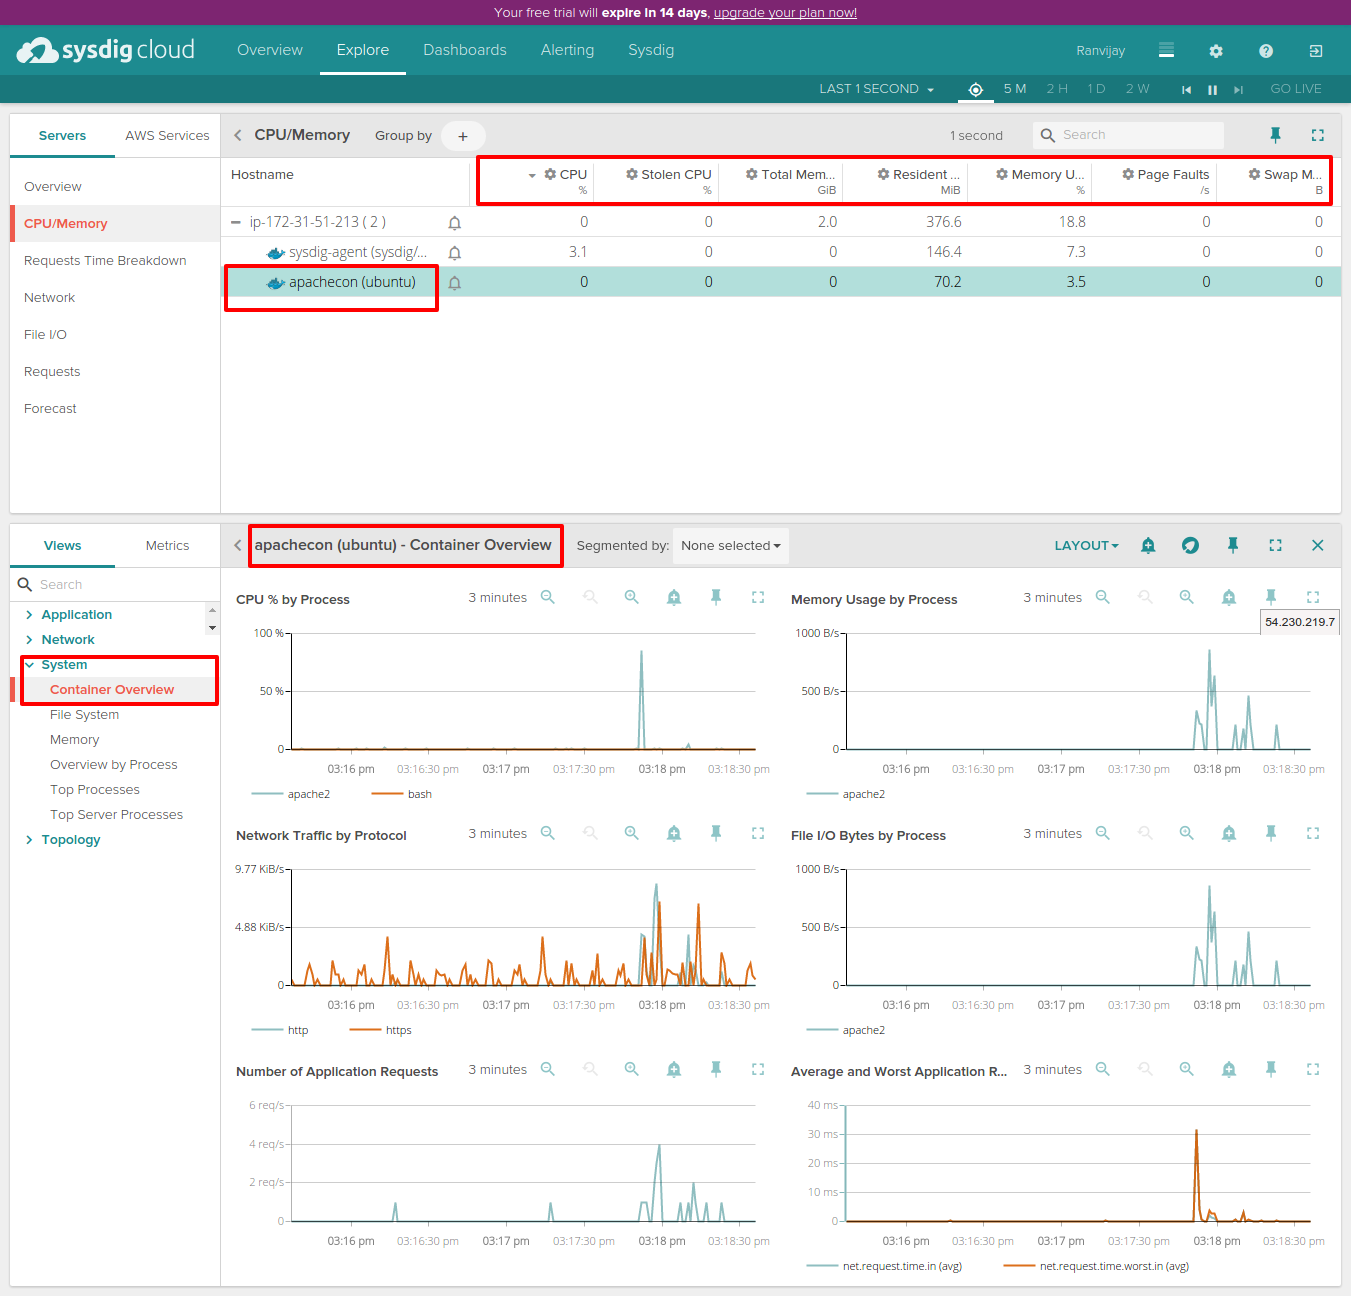Screen dimensions: 1351x1296
Task: Click the table Search input field
Action: click(1128, 135)
